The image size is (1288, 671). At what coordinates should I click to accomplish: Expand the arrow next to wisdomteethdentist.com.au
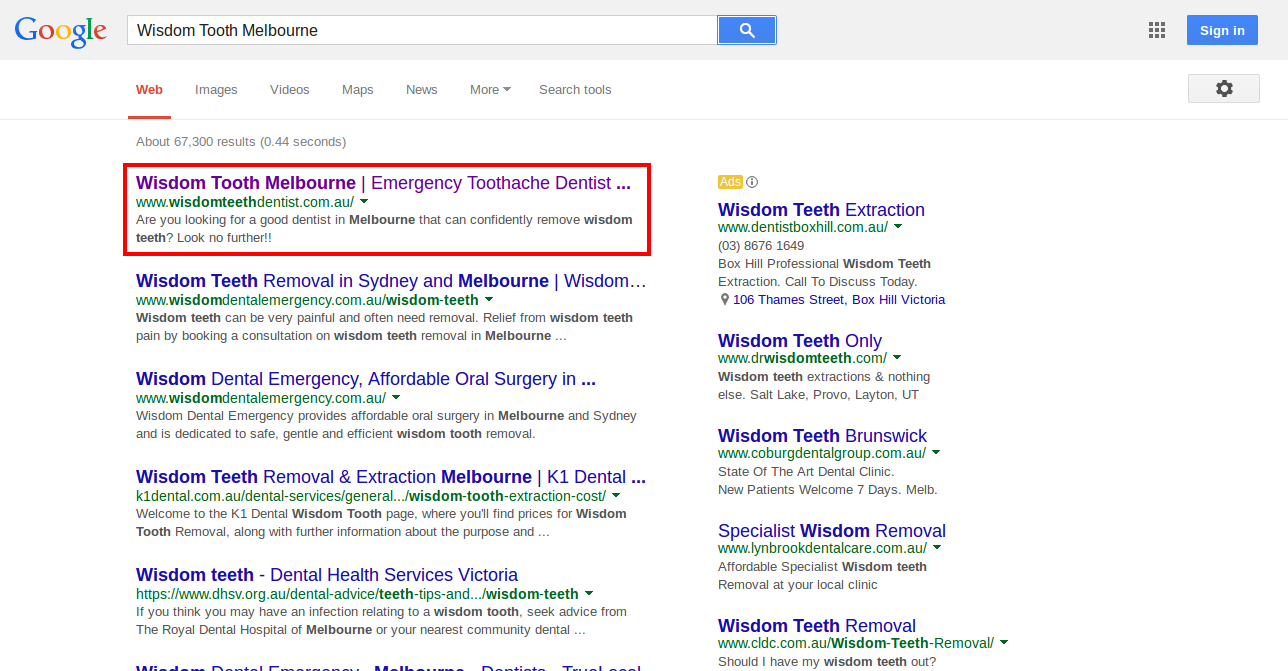pos(364,201)
